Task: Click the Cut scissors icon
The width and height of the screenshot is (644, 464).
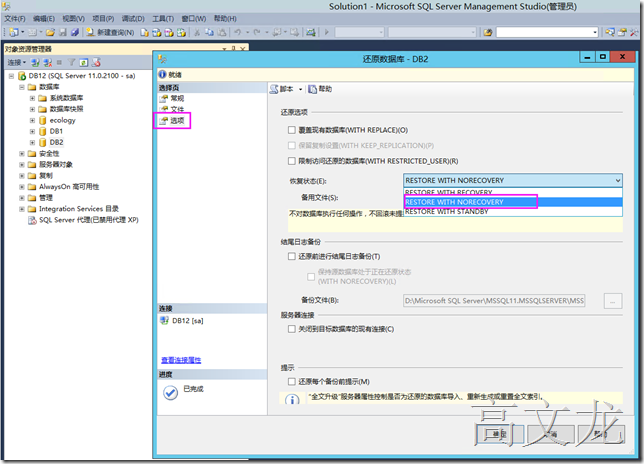Action: pyautogui.click(x=197, y=32)
